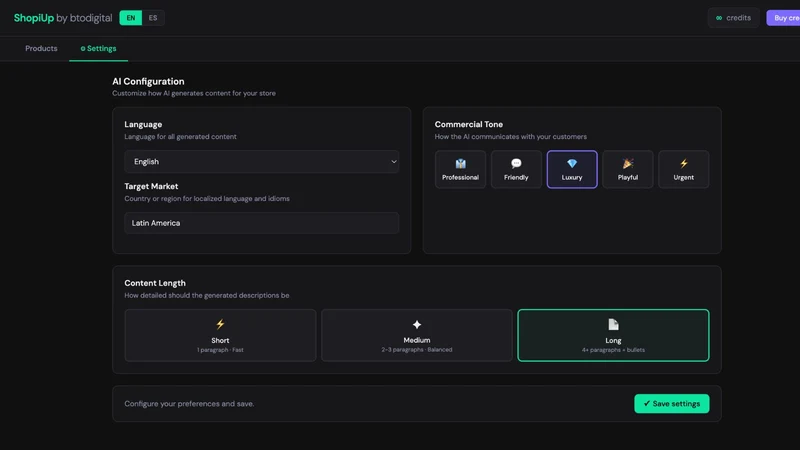Screen dimensions: 800x450
Task: Click the speech bubble icon for Friendly
Action: [x=516, y=163]
